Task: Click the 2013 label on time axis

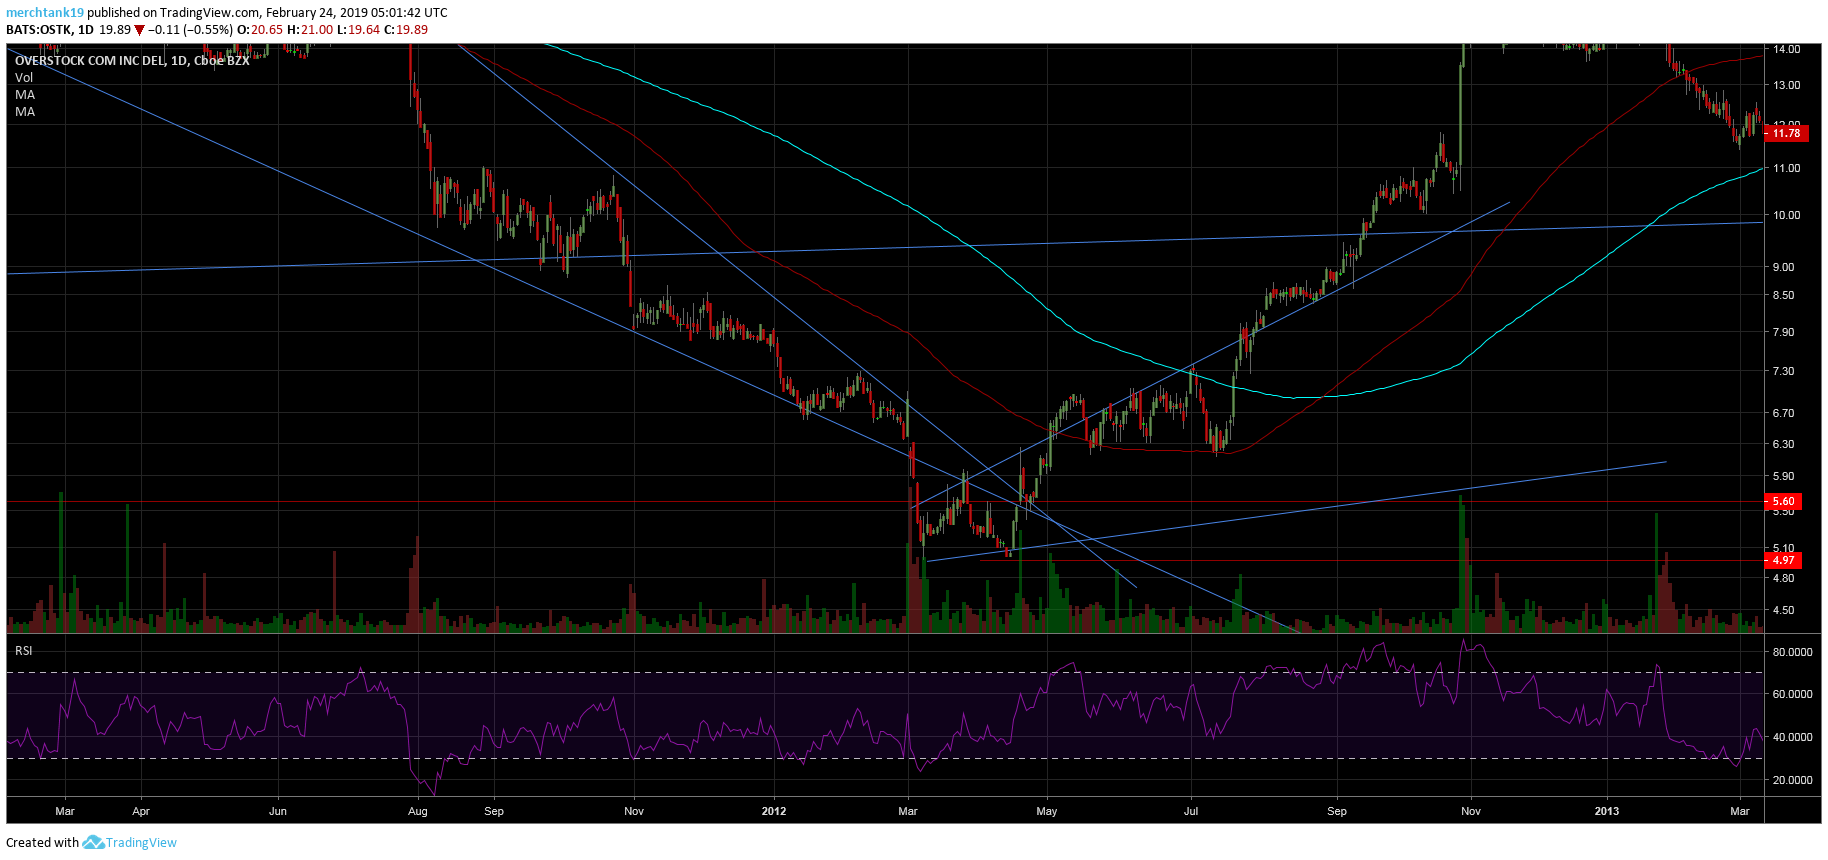Action: (1607, 811)
